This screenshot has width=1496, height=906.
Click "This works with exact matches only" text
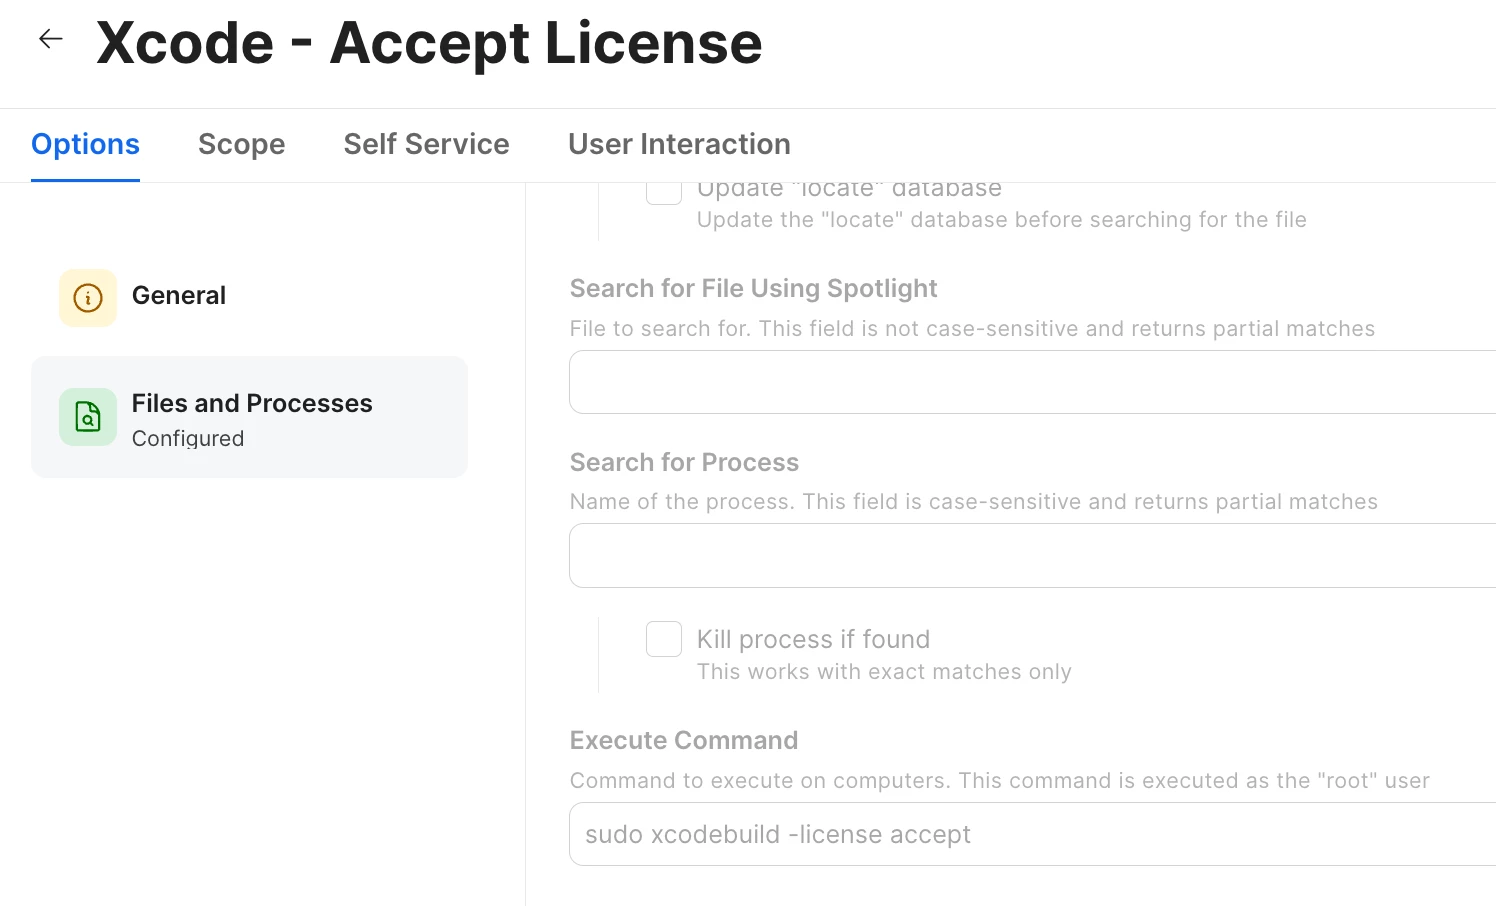click(x=884, y=671)
